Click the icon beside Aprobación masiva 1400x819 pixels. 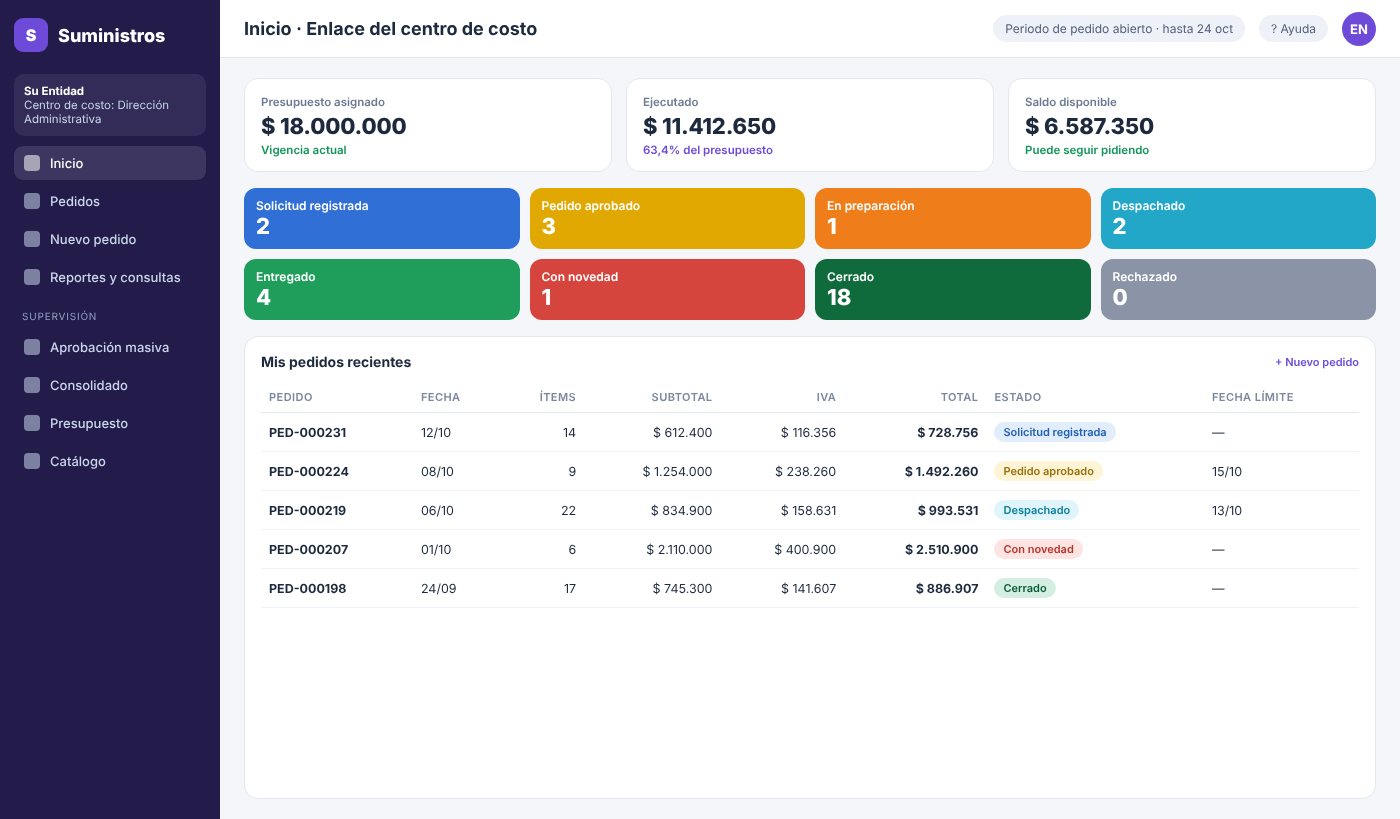pos(32,347)
